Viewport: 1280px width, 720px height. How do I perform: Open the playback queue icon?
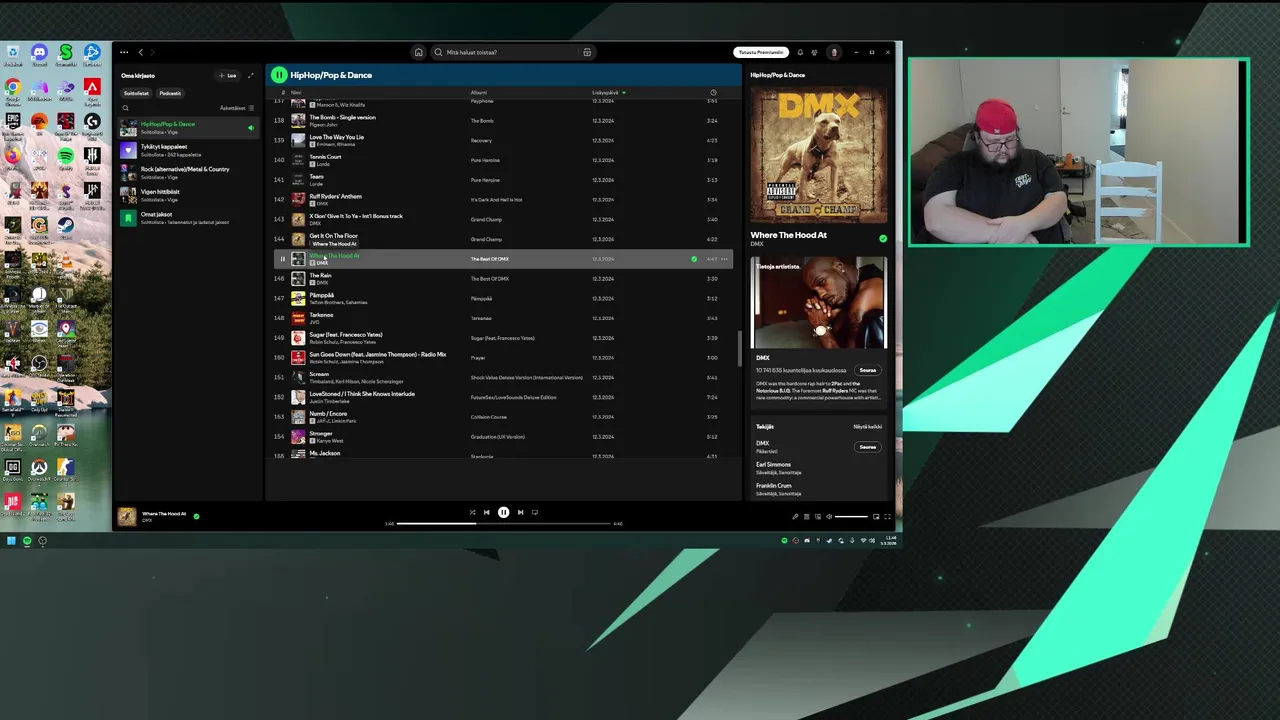coord(807,517)
